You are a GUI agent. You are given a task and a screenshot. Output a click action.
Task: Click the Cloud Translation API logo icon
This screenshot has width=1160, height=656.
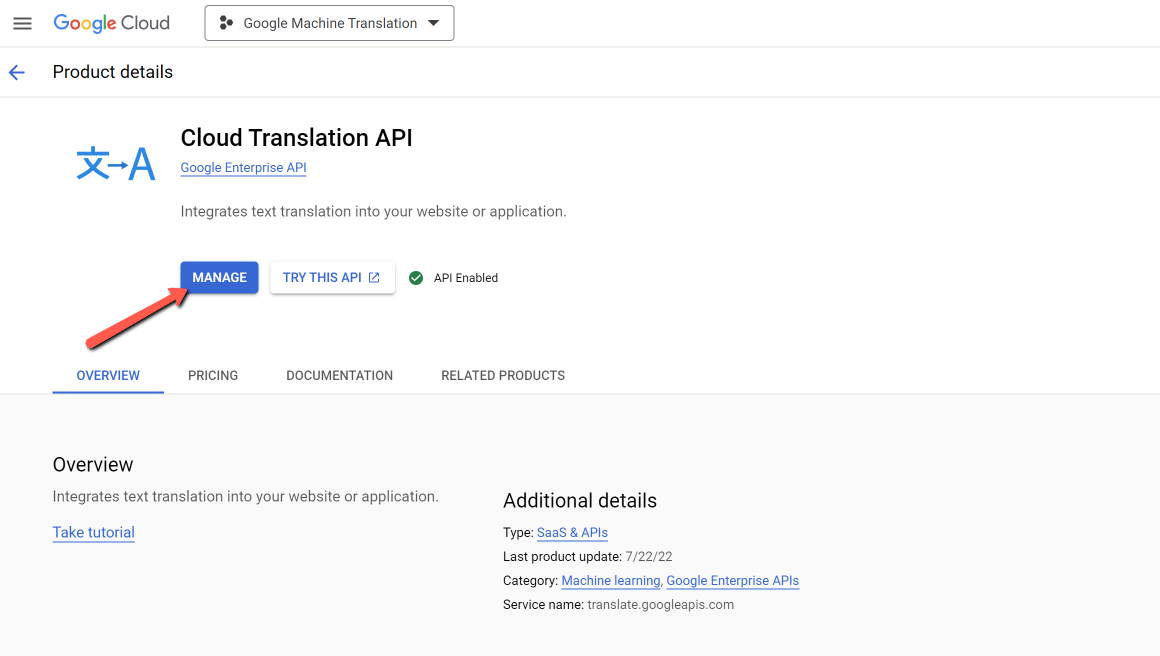pos(116,163)
